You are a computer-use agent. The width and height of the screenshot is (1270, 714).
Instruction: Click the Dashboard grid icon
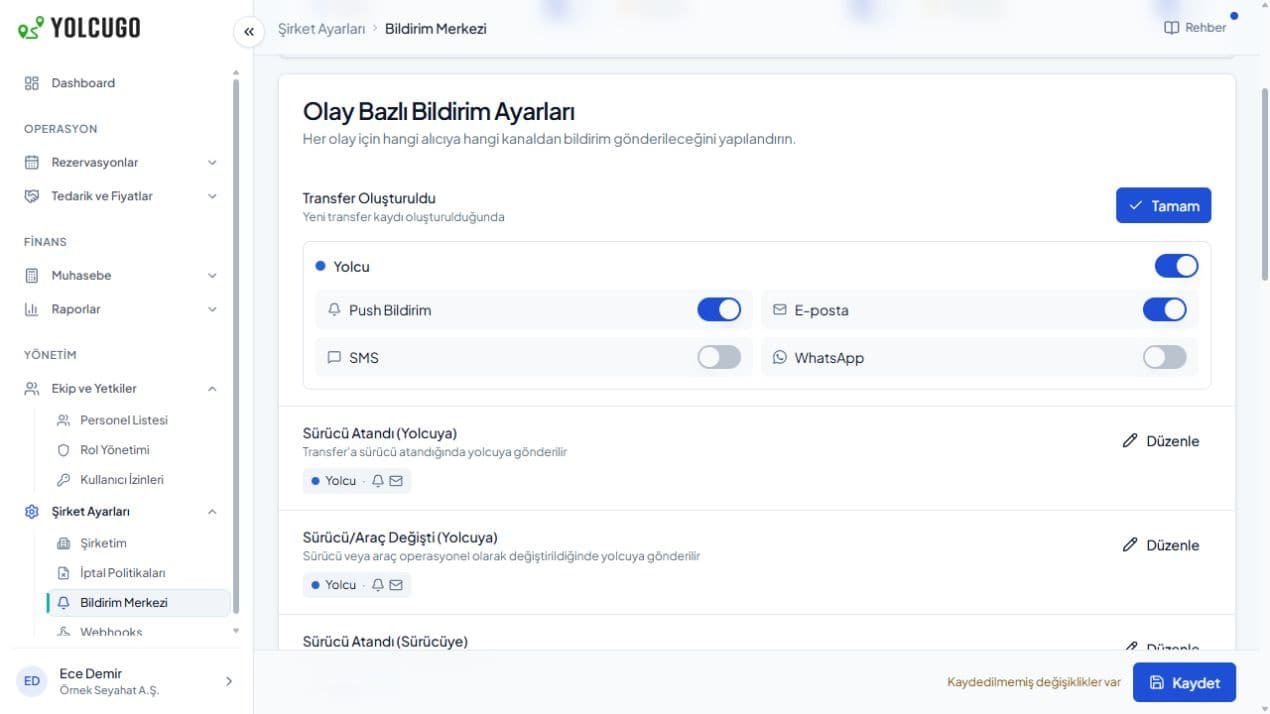tap(32, 83)
